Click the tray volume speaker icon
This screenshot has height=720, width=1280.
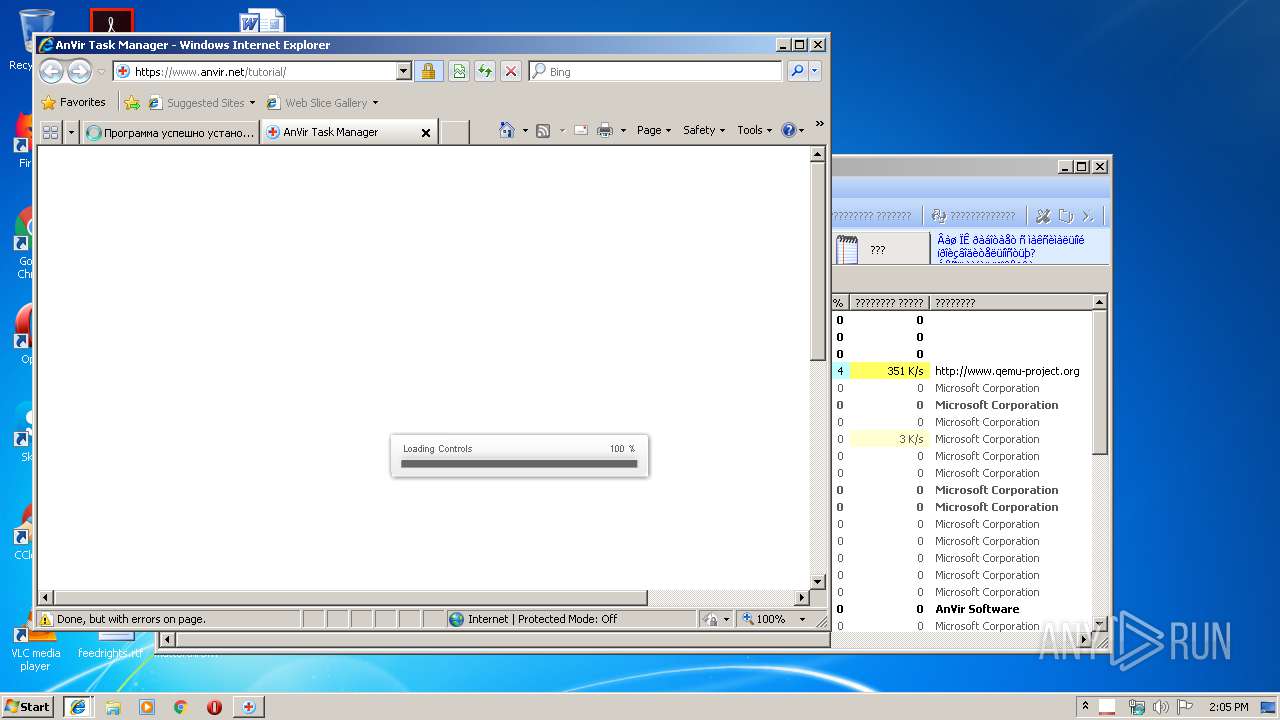[1160, 707]
